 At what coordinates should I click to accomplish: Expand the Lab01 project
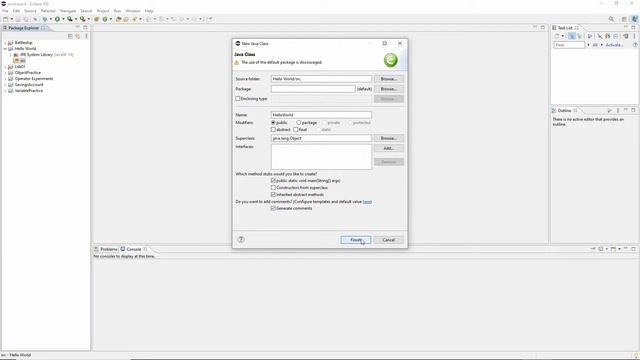[x=5, y=67]
